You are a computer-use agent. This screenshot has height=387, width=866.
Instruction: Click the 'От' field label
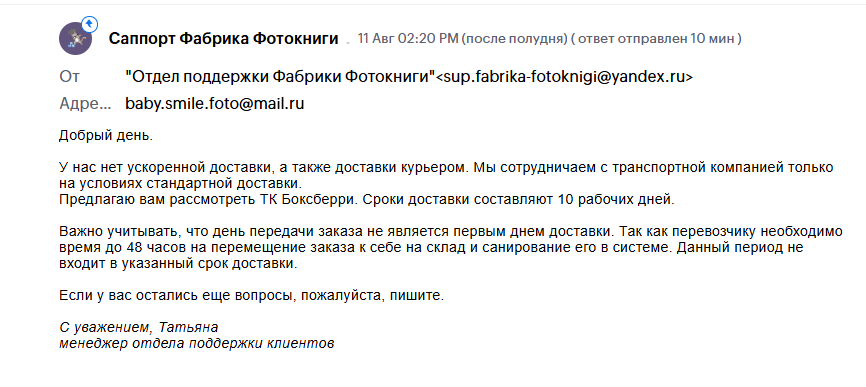click(x=70, y=77)
